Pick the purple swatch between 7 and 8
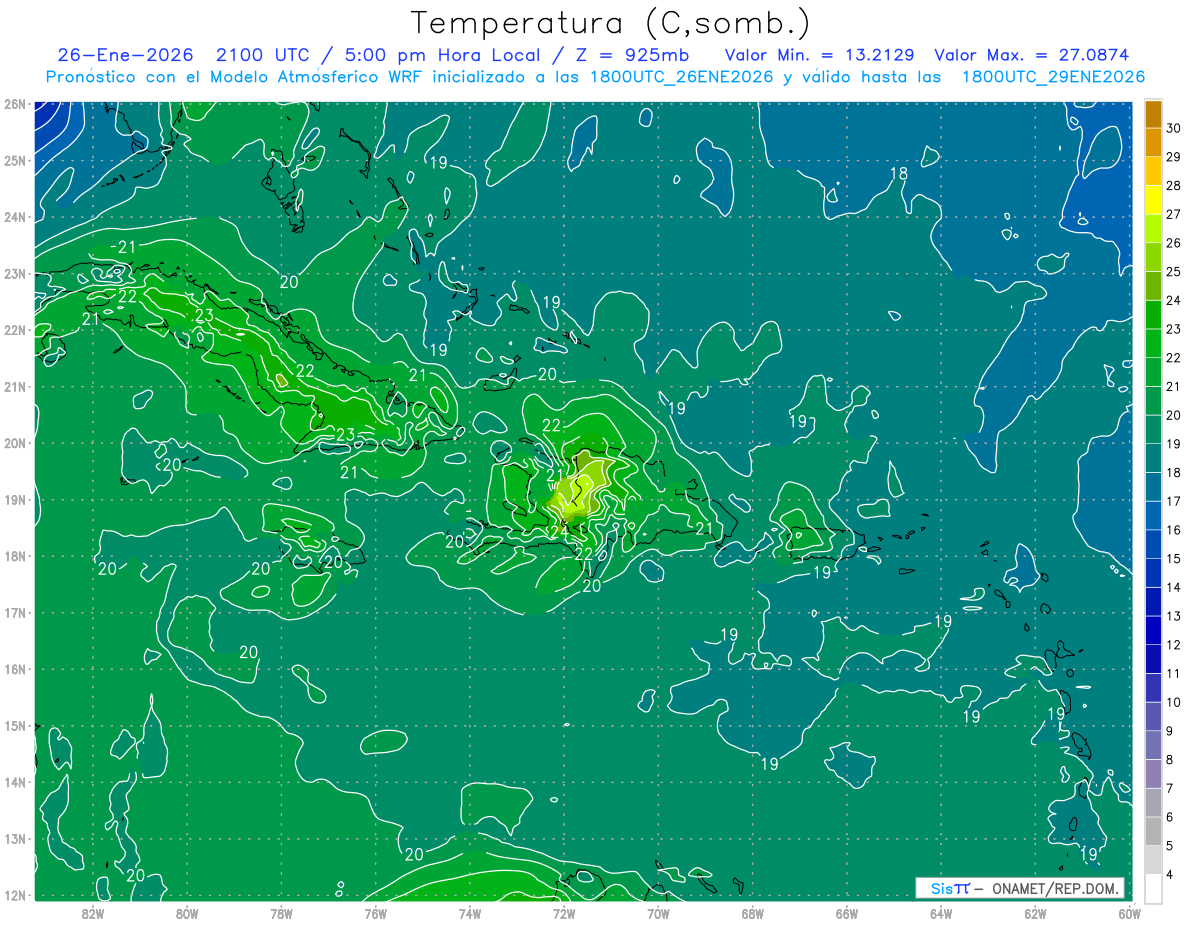1200x927 pixels. 1153,774
